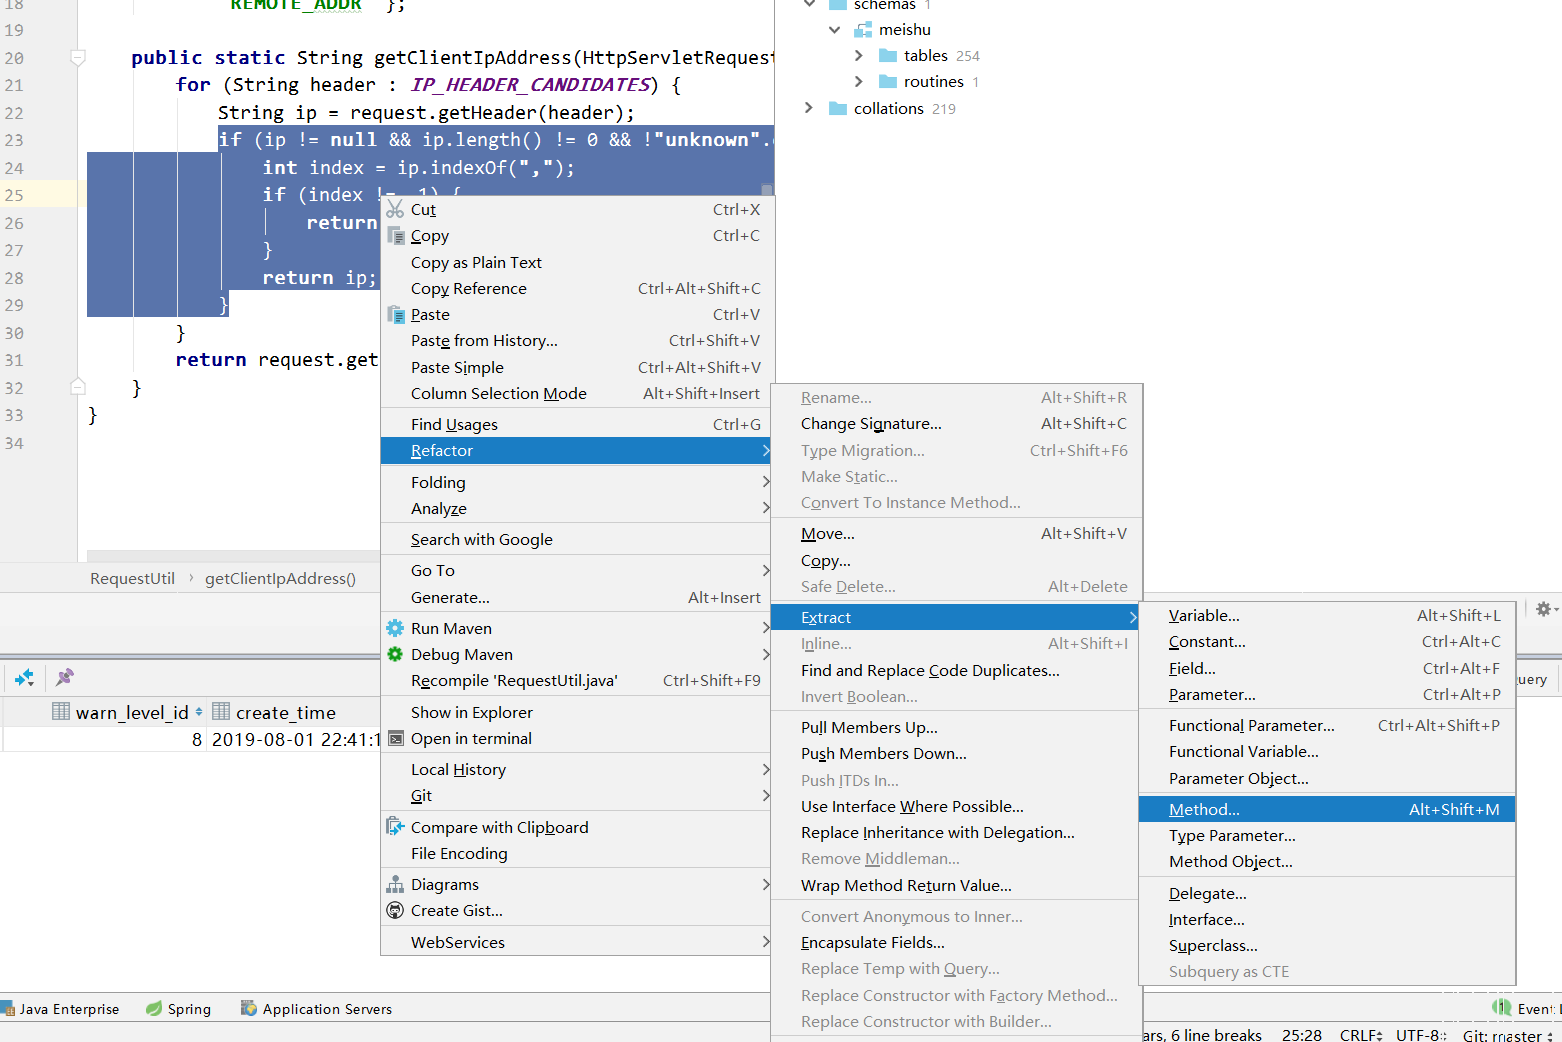Viewport: 1562px width, 1042px height.
Task: Choose Run Maven from context menu
Action: click(451, 628)
